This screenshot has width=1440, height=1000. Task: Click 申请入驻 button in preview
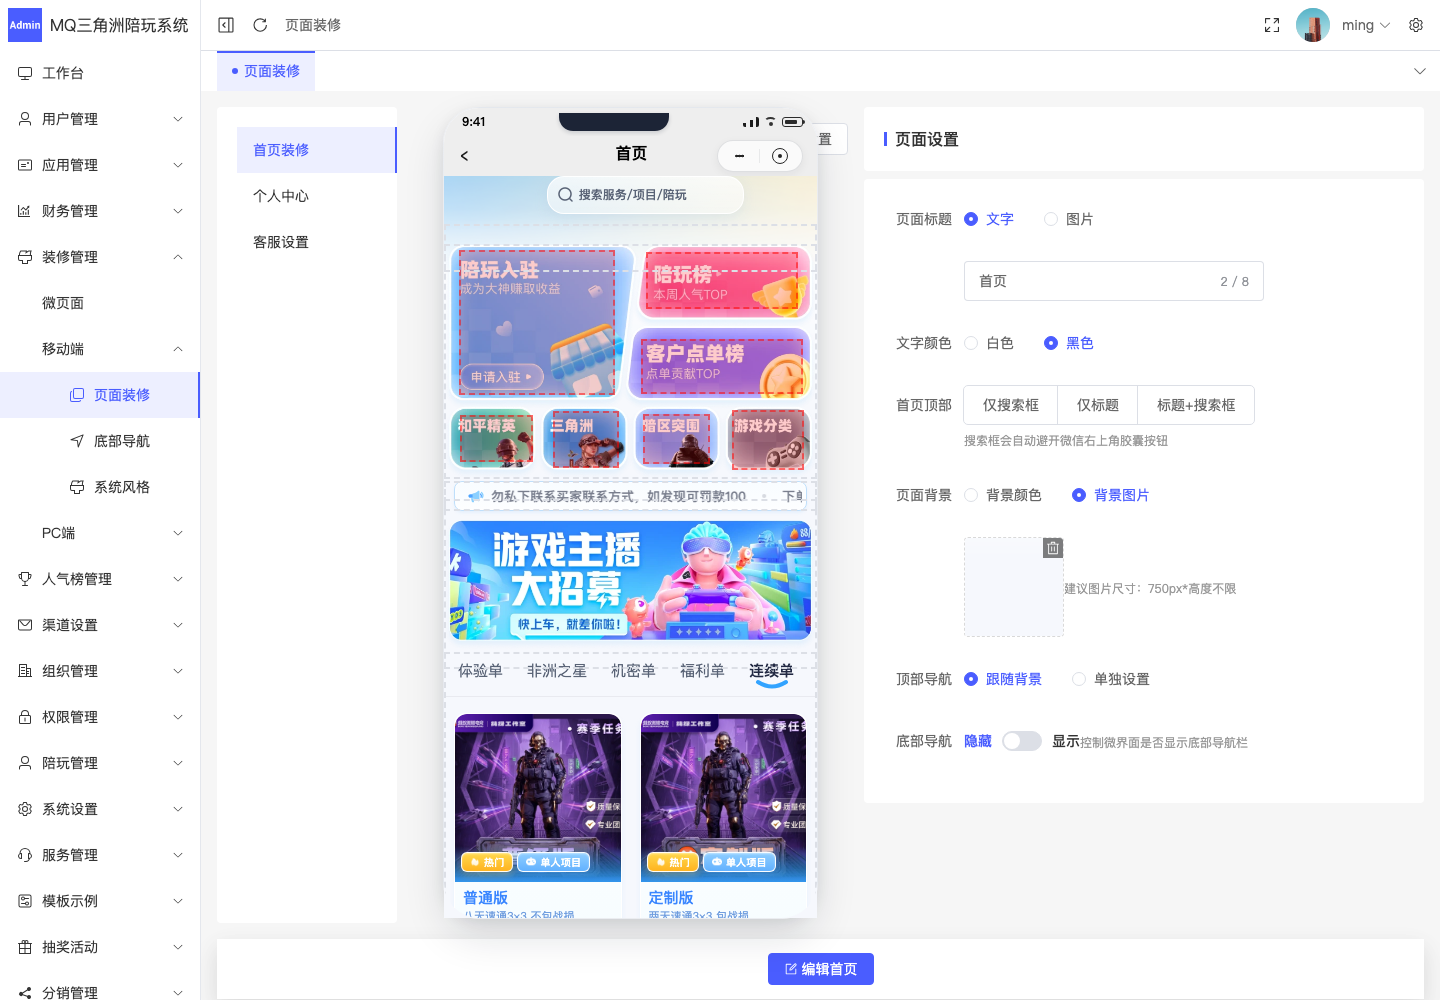pyautogui.click(x=502, y=377)
